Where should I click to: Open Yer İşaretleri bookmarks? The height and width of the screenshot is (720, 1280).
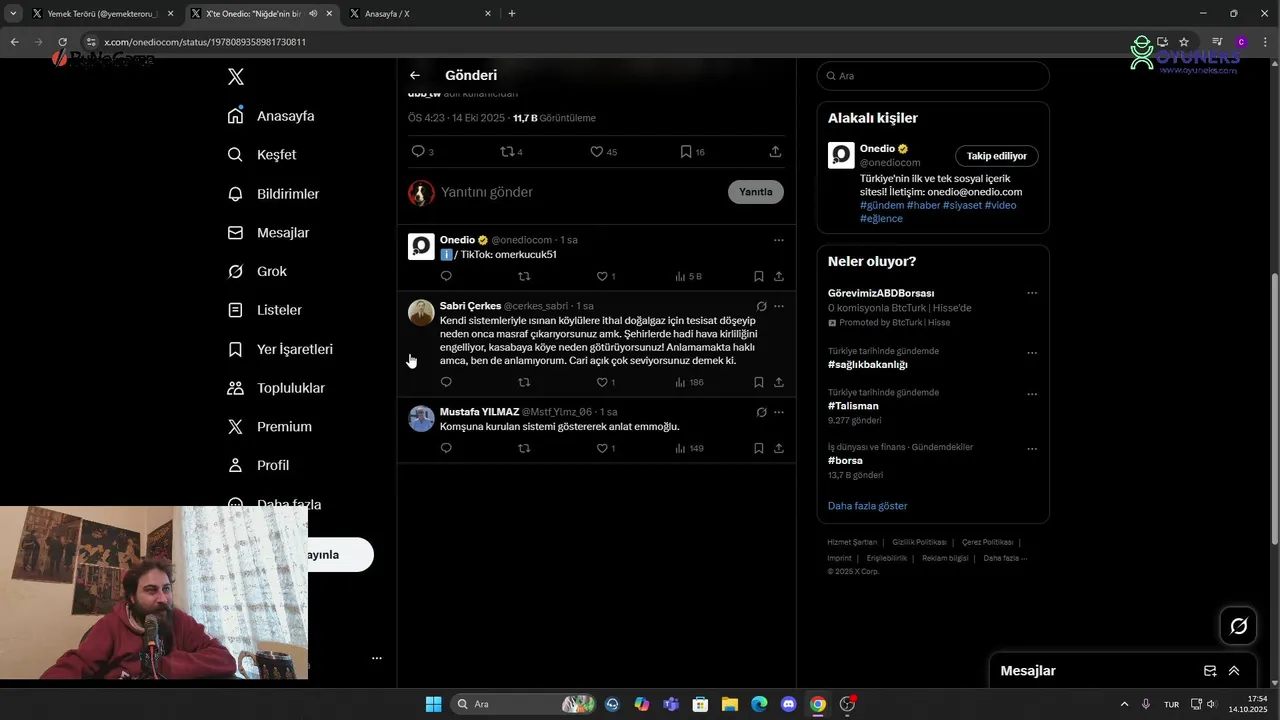click(x=280, y=349)
